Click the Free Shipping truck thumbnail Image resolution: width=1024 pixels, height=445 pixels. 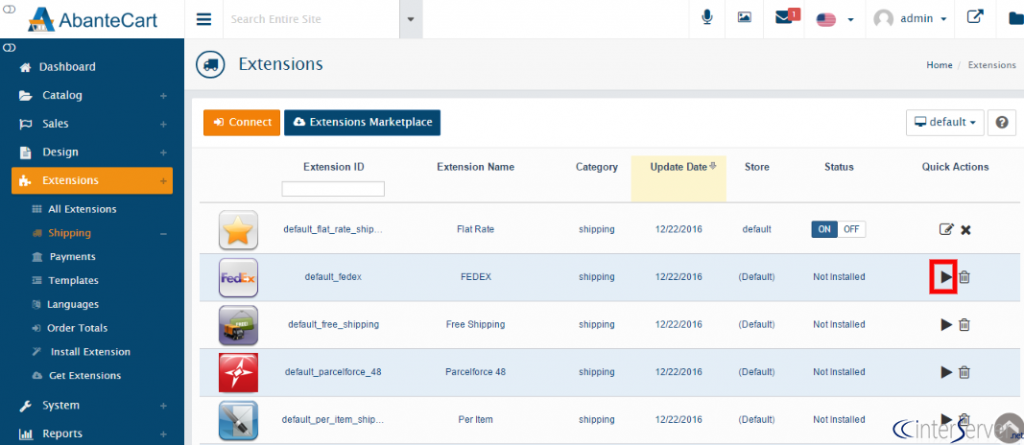coord(238,325)
